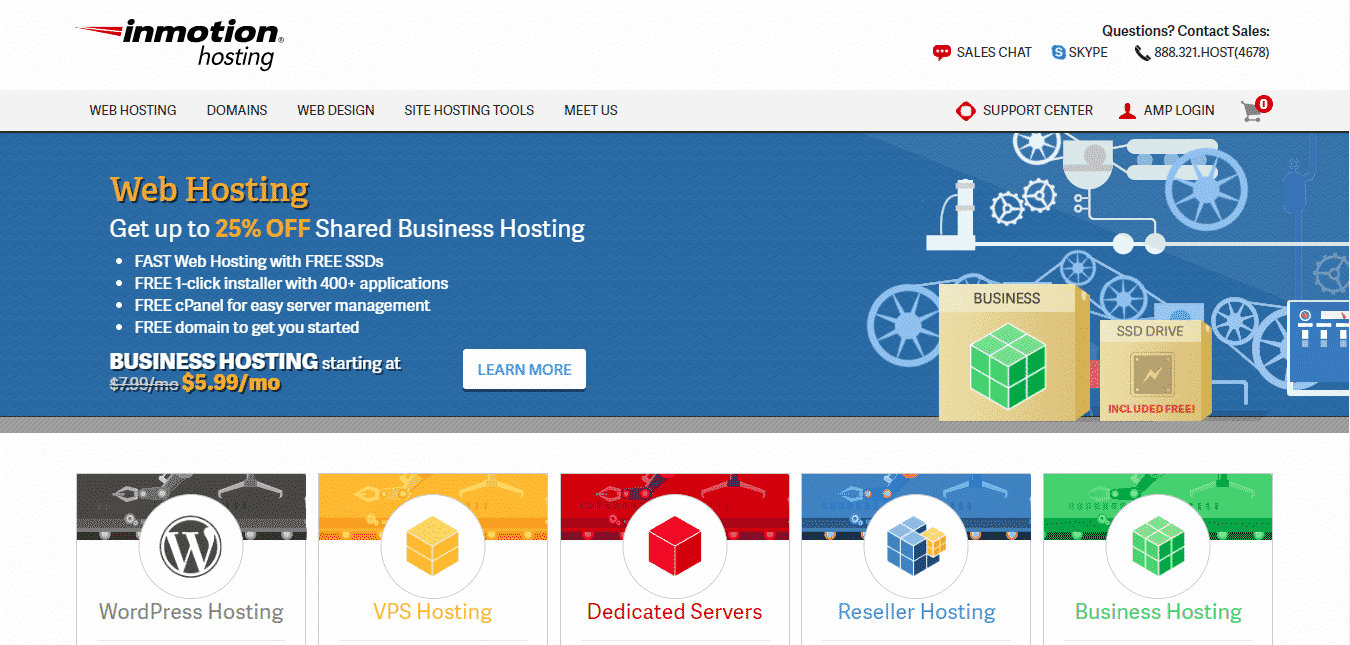The height and width of the screenshot is (645, 1350).
Task: Click the green Business Hosting cube icon
Action: 1158,547
